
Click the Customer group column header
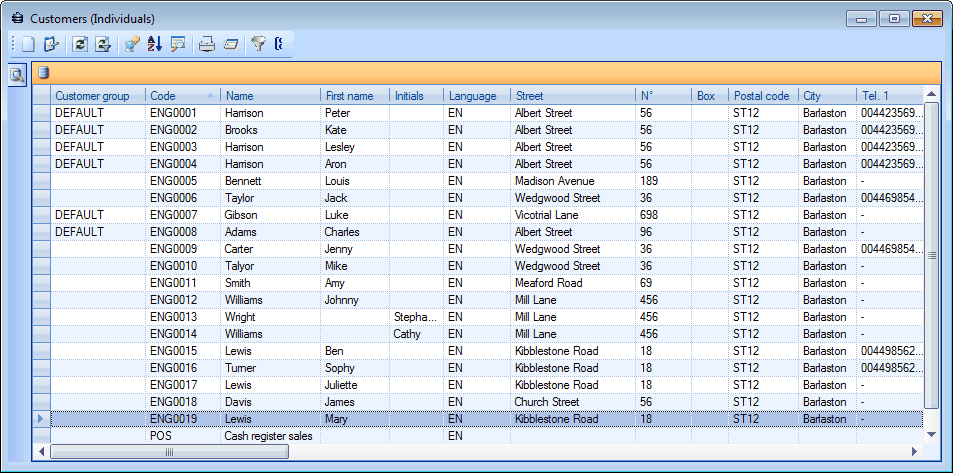[x=97, y=96]
